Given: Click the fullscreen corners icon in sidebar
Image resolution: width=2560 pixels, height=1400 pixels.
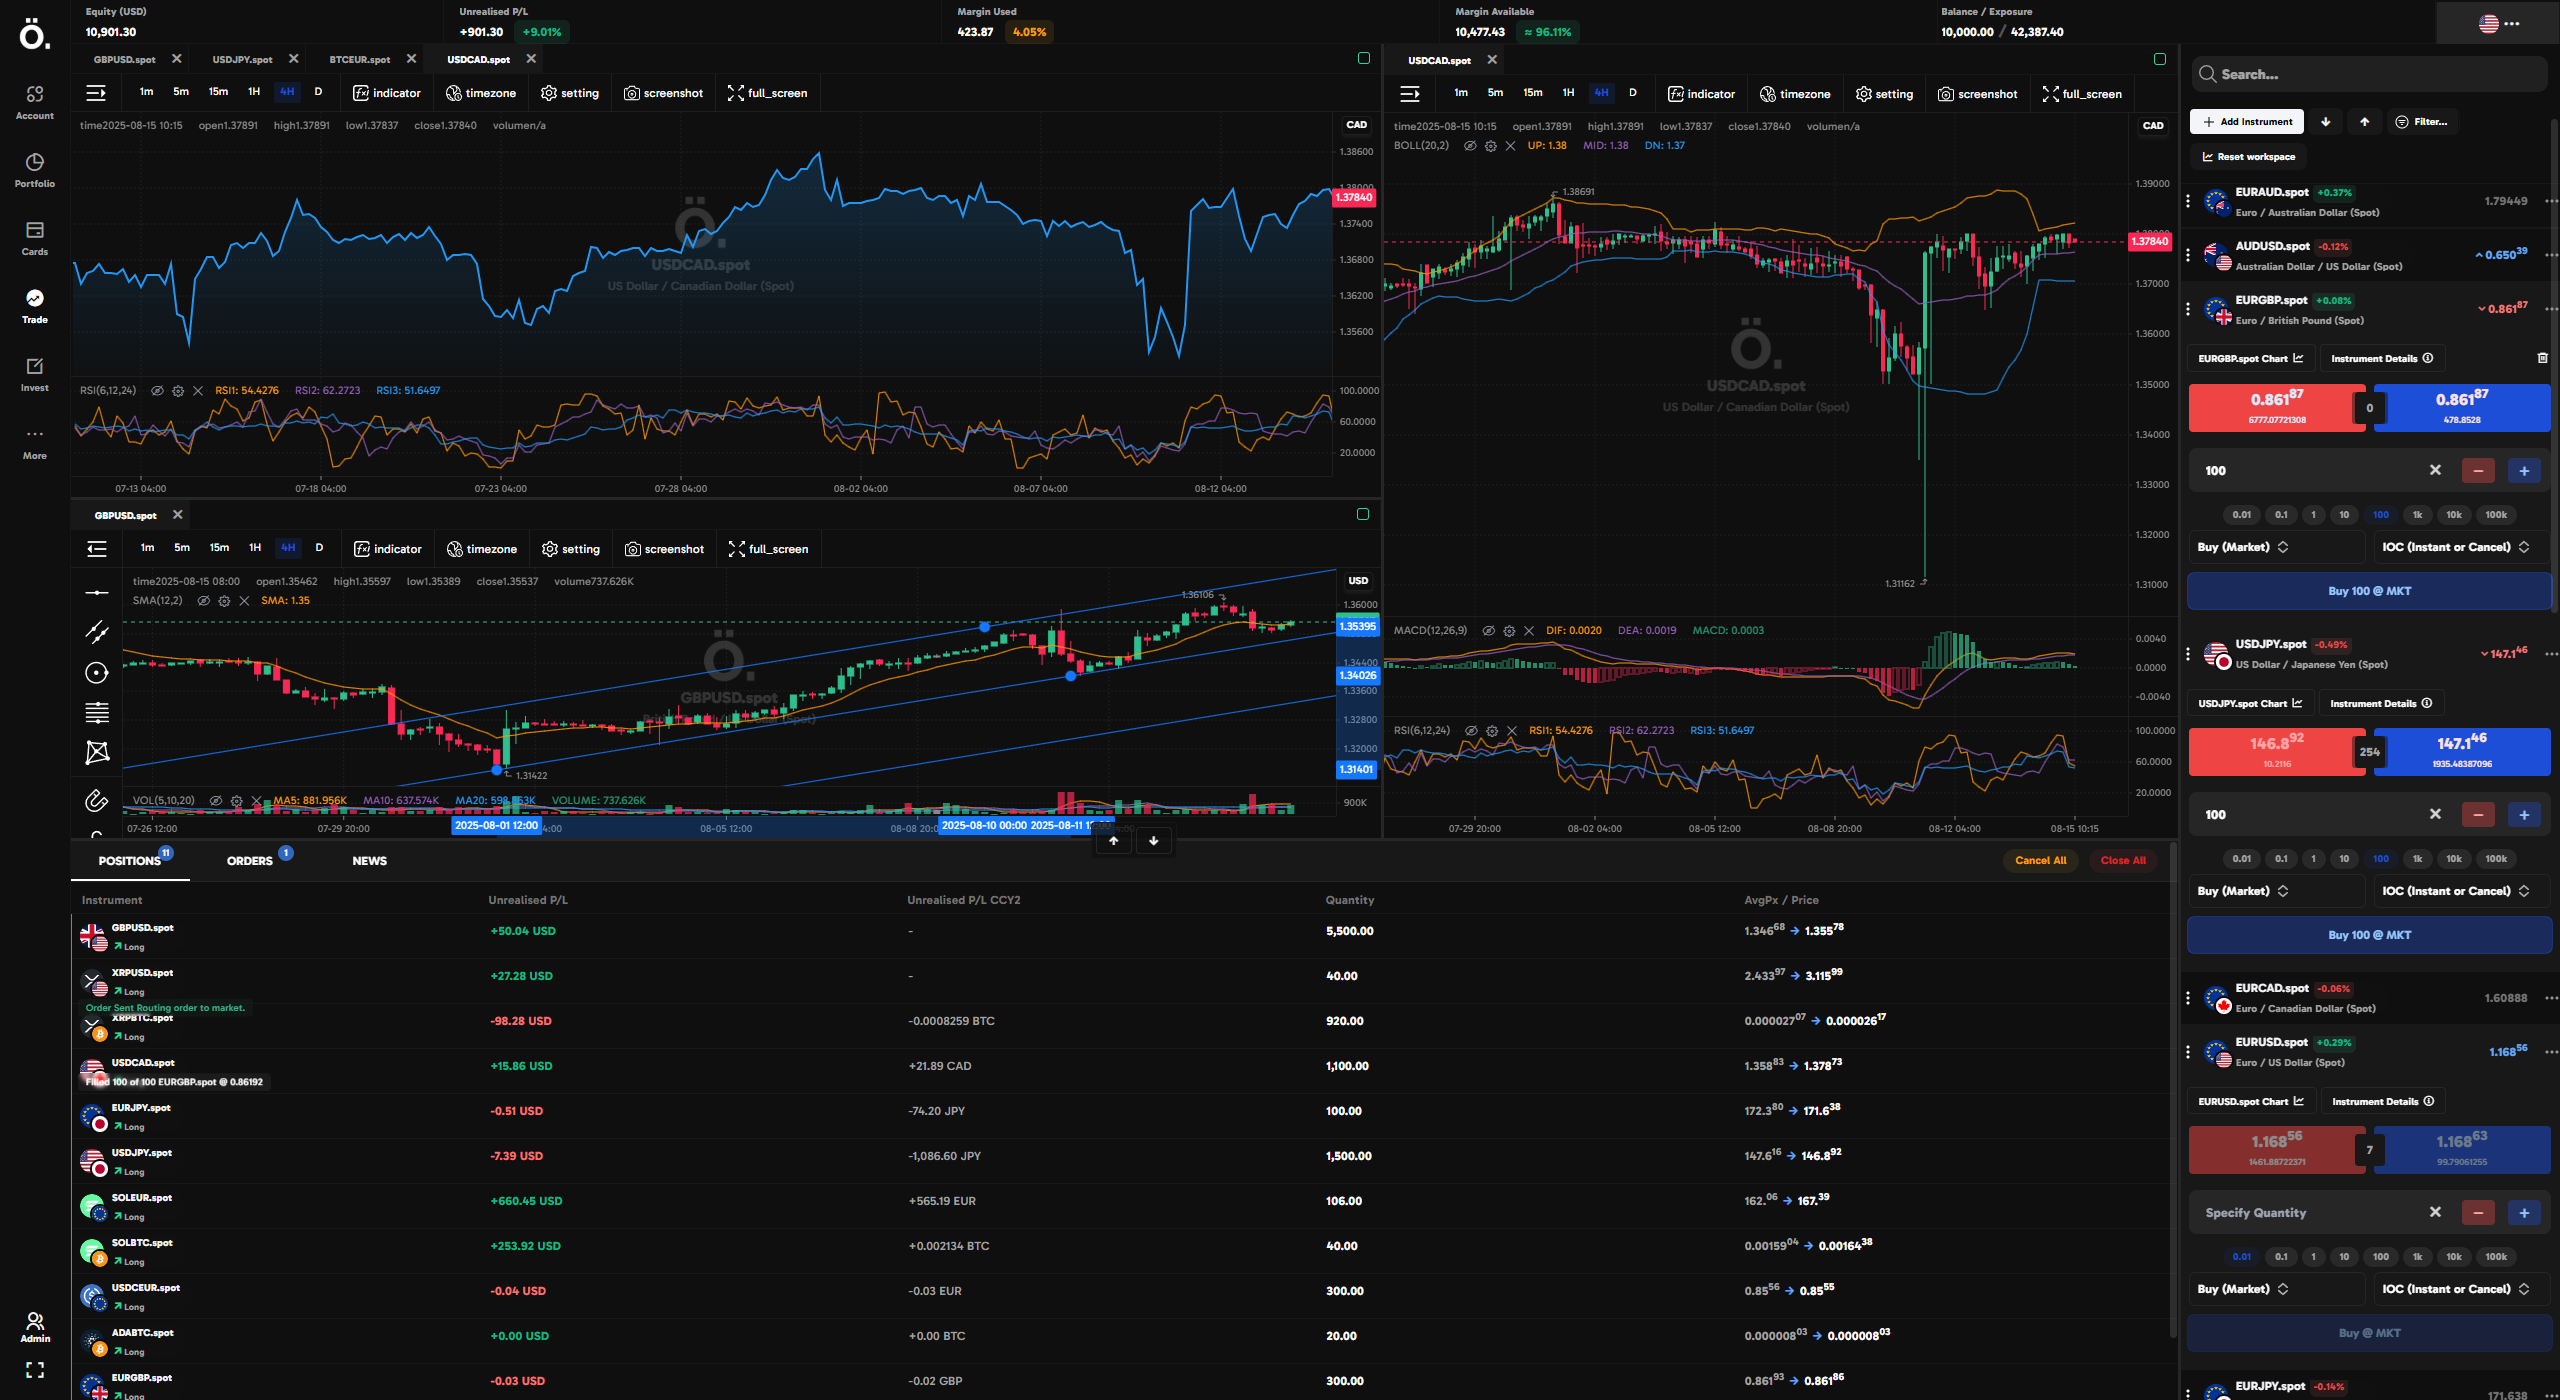Looking at the screenshot, I should tap(35, 1370).
